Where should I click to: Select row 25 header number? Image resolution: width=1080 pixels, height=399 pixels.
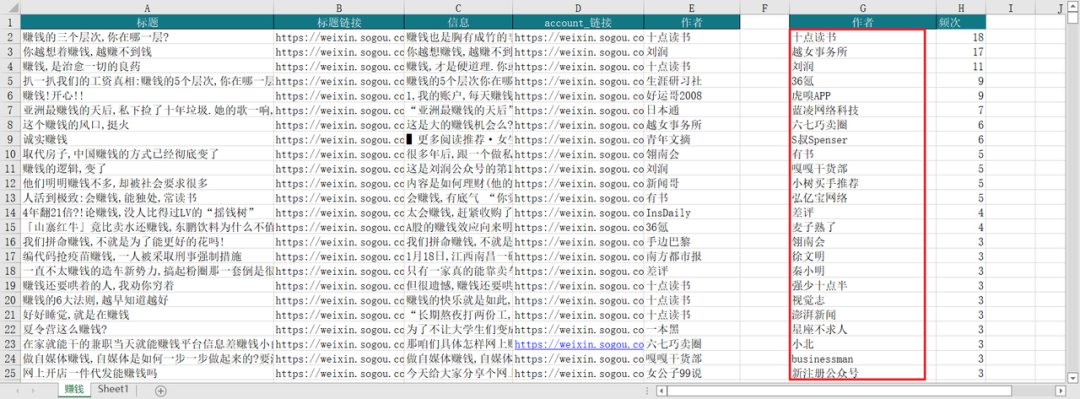(10, 374)
